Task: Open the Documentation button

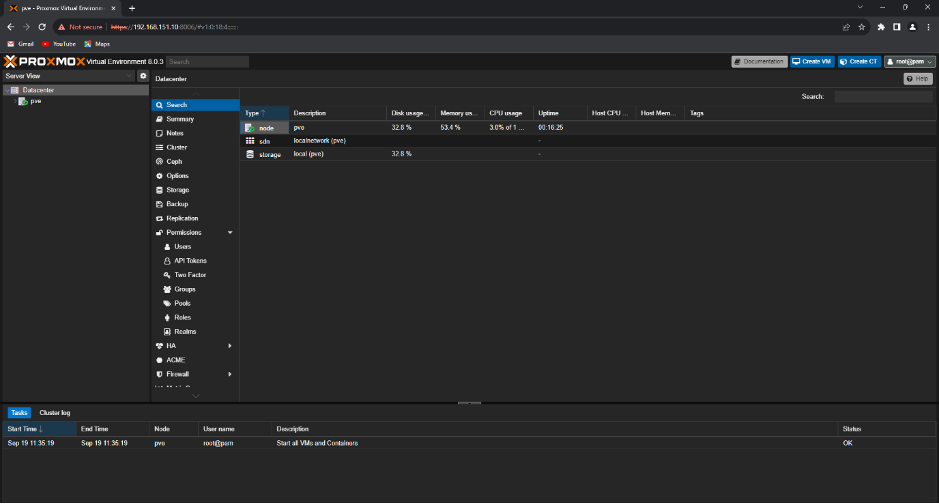Action: click(759, 62)
